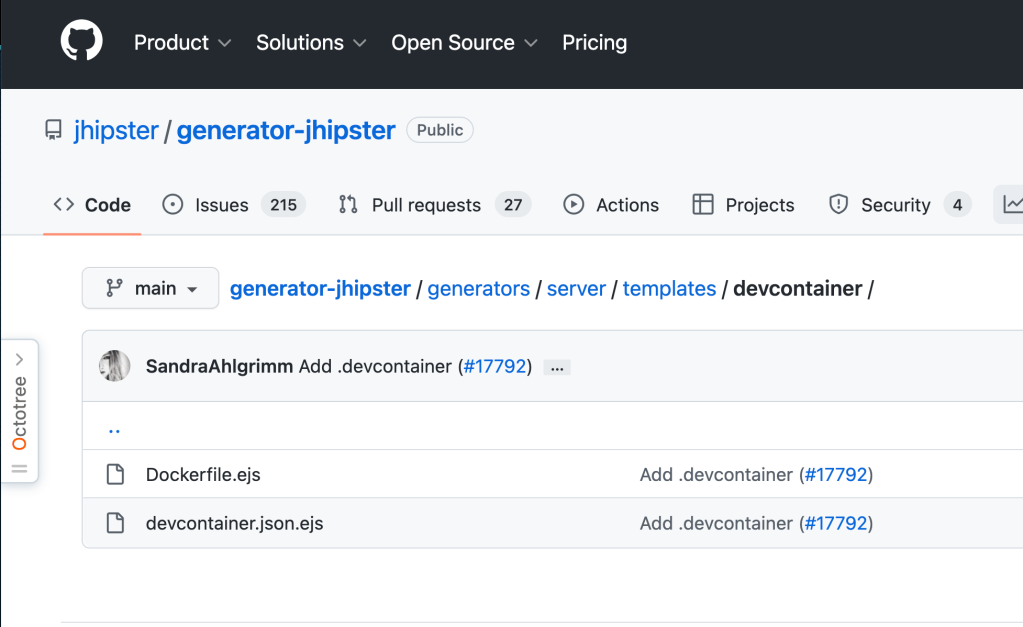This screenshot has width=1023, height=627.
Task: Open the Actions tab
Action: 611,205
